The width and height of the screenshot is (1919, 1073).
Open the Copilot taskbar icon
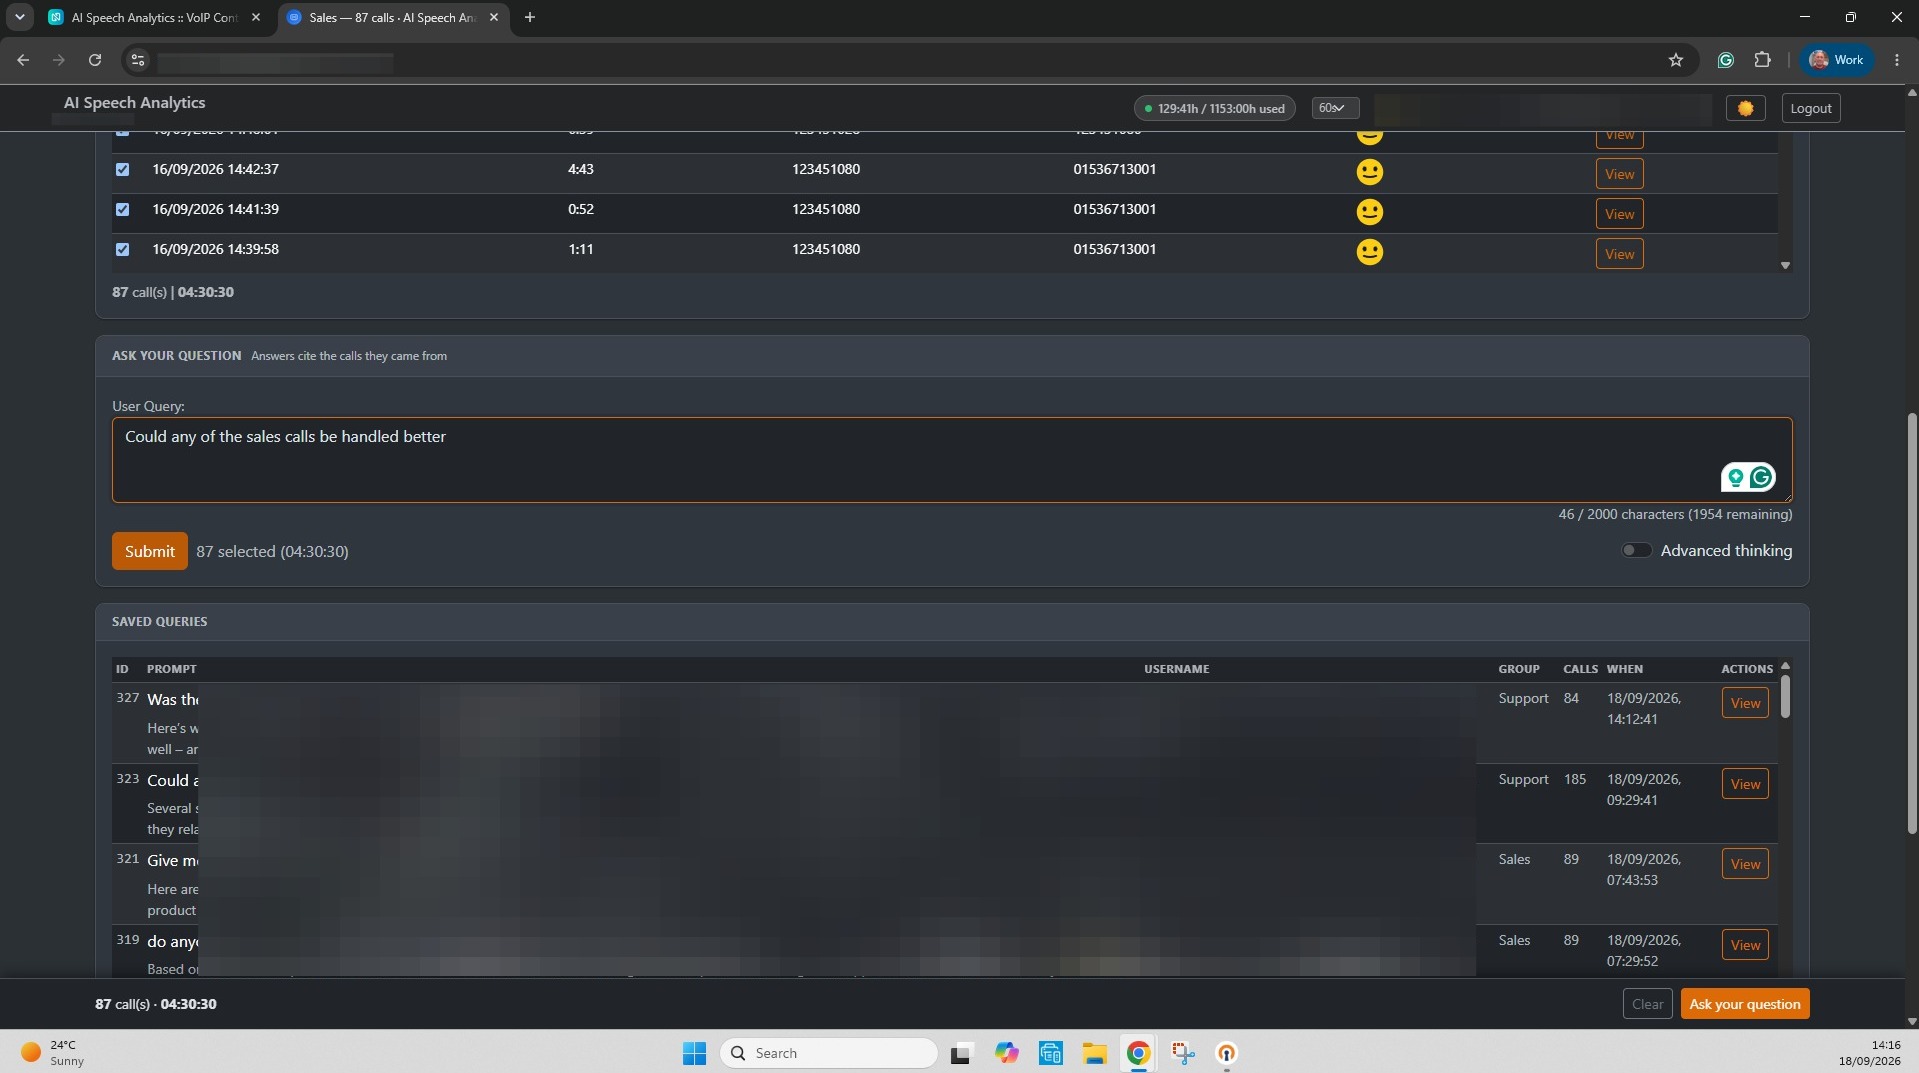1006,1053
